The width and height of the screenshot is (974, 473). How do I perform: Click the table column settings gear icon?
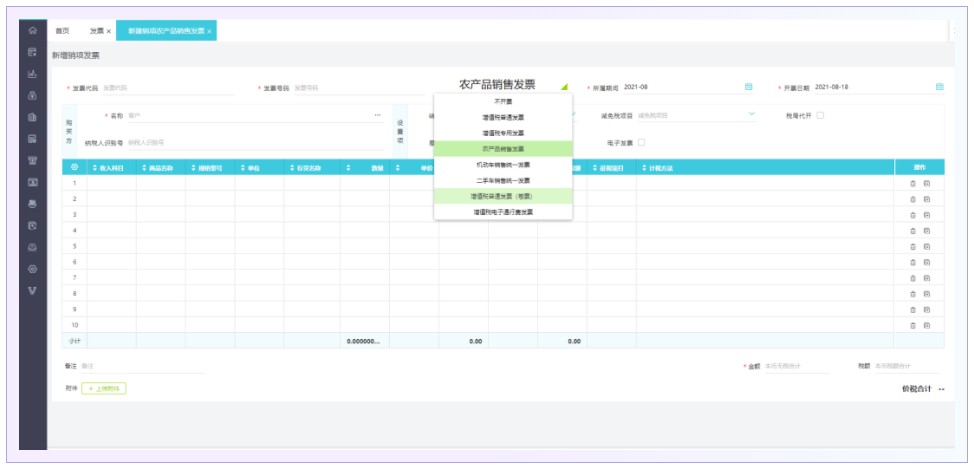click(x=74, y=167)
